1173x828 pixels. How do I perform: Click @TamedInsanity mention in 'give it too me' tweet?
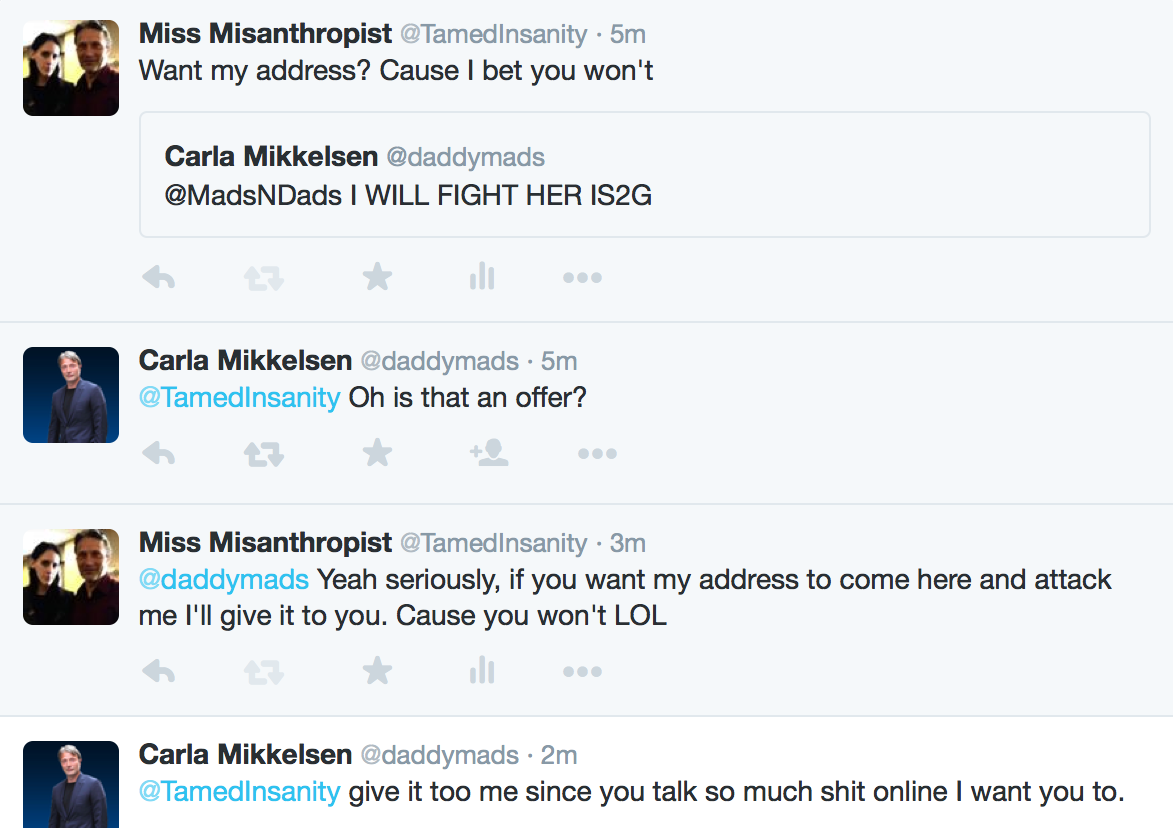point(240,792)
